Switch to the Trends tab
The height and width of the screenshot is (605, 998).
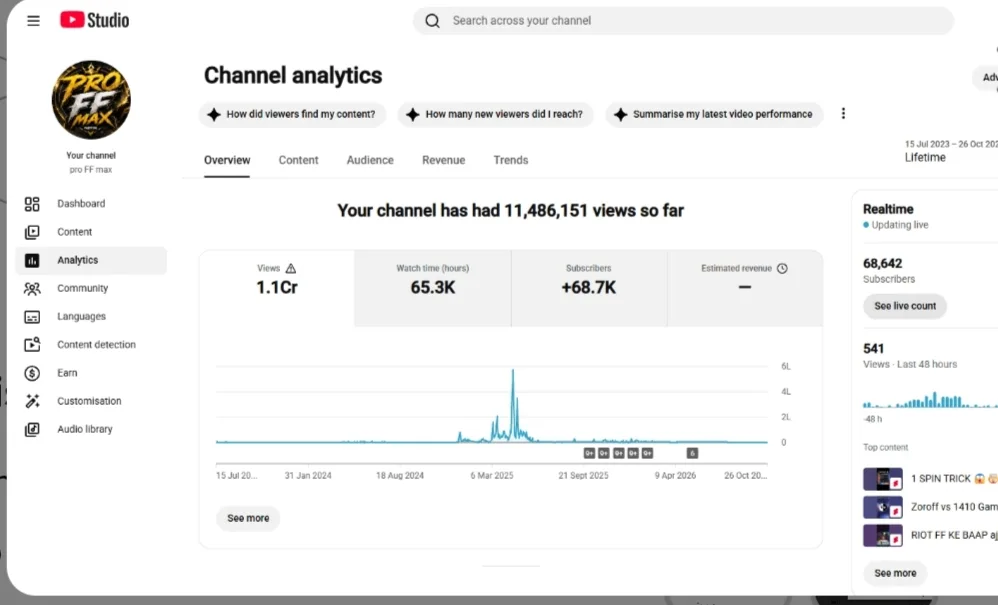510,160
